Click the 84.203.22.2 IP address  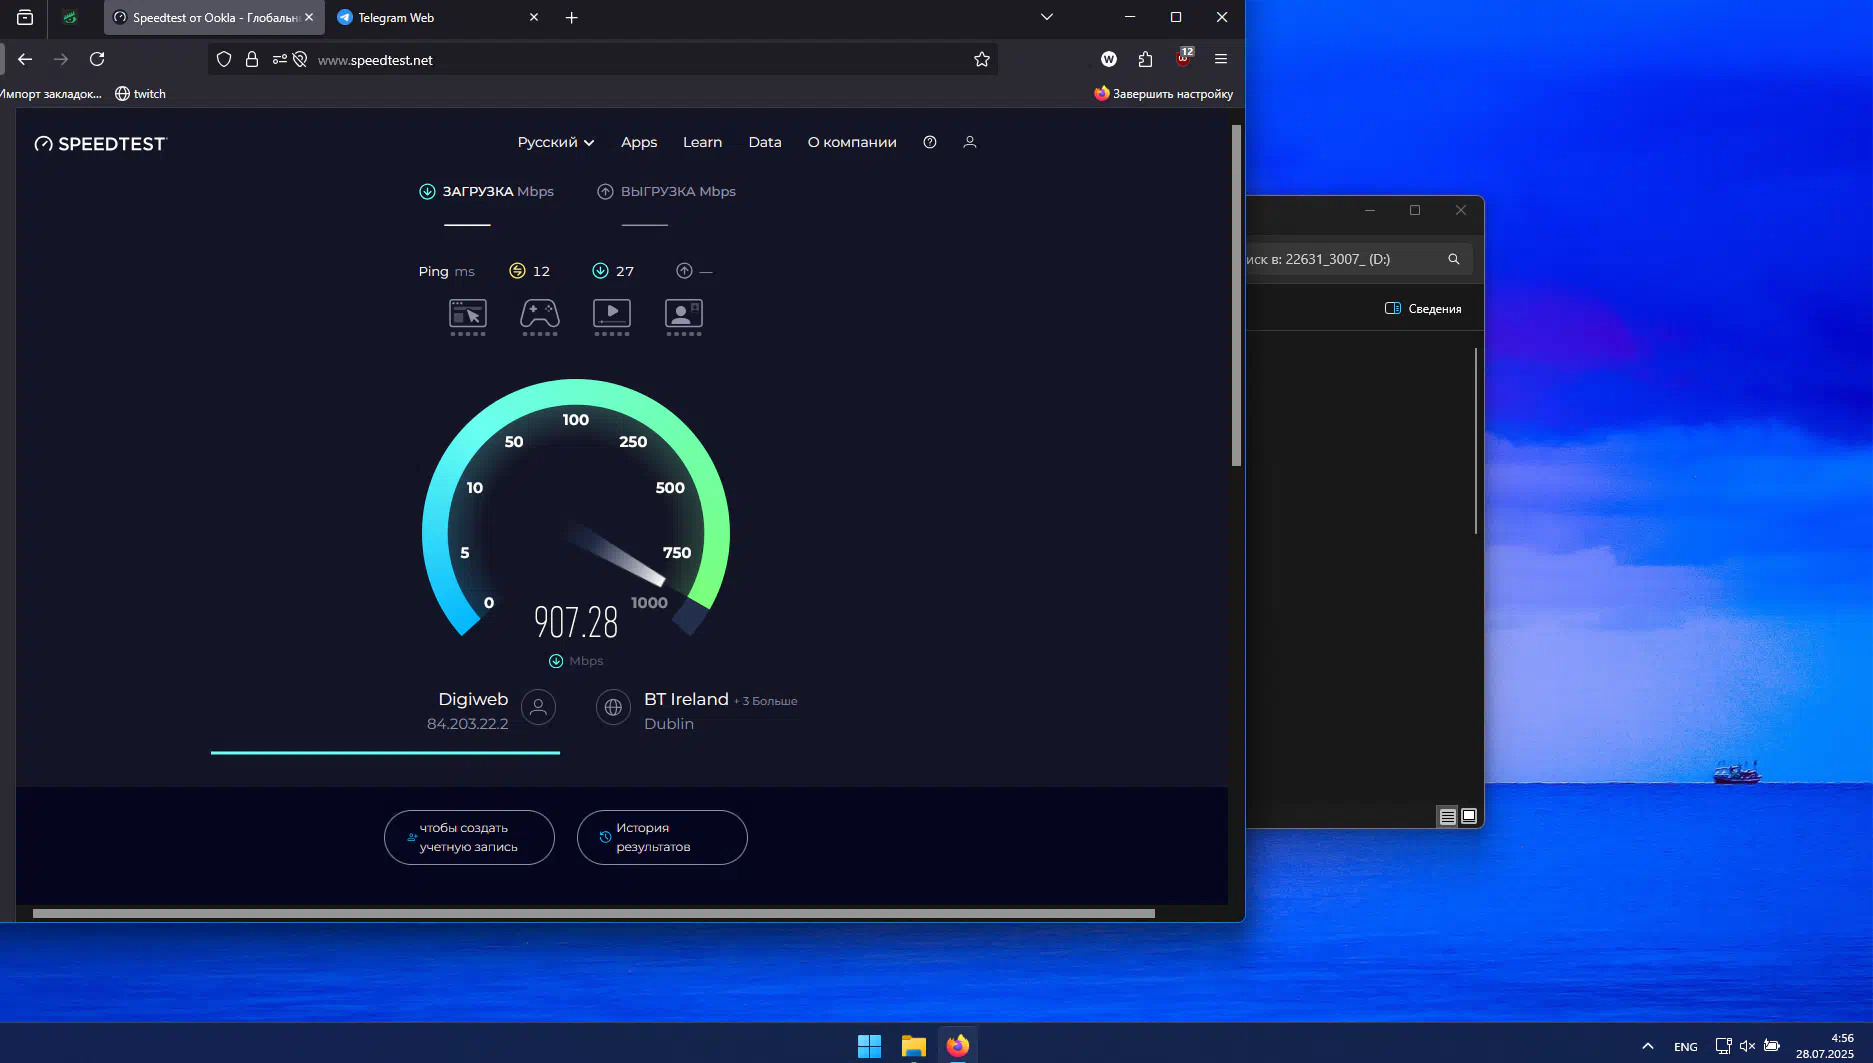pos(467,724)
